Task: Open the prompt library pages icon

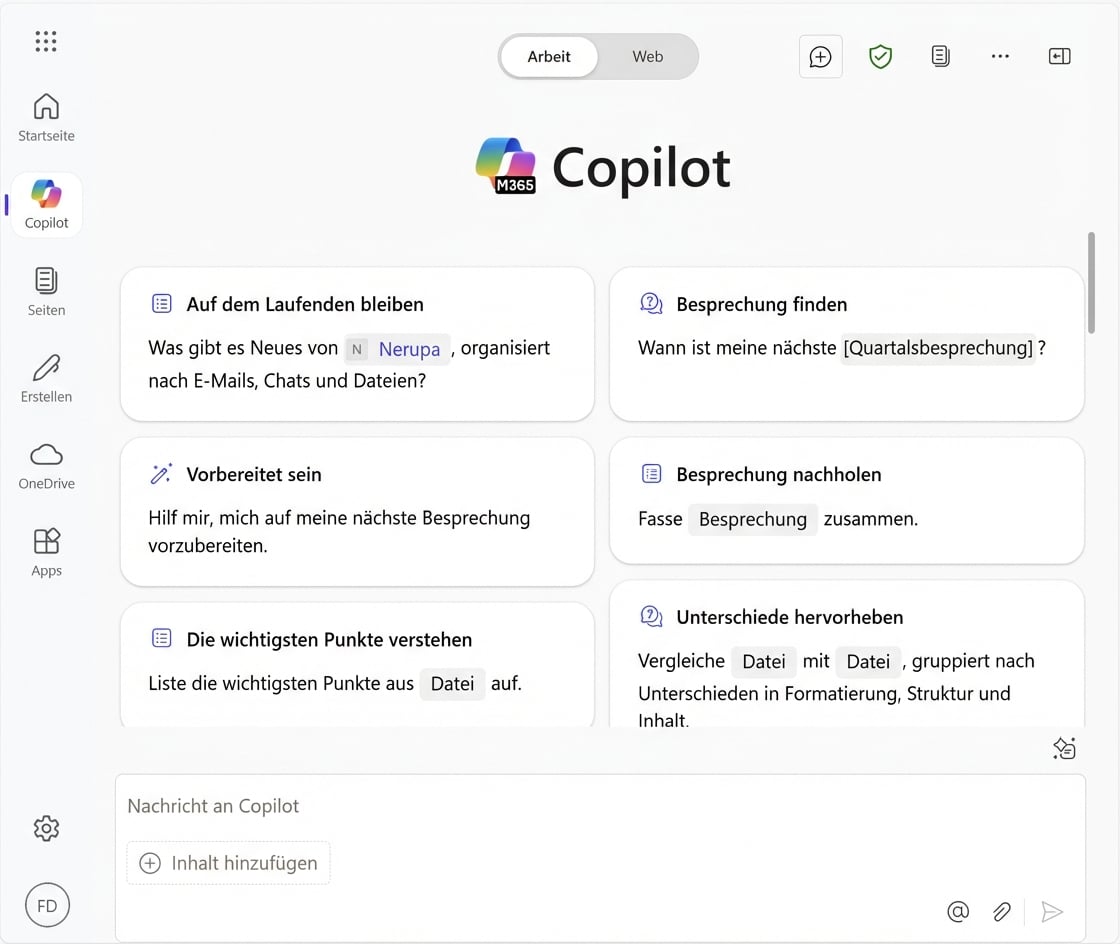Action: tap(940, 56)
